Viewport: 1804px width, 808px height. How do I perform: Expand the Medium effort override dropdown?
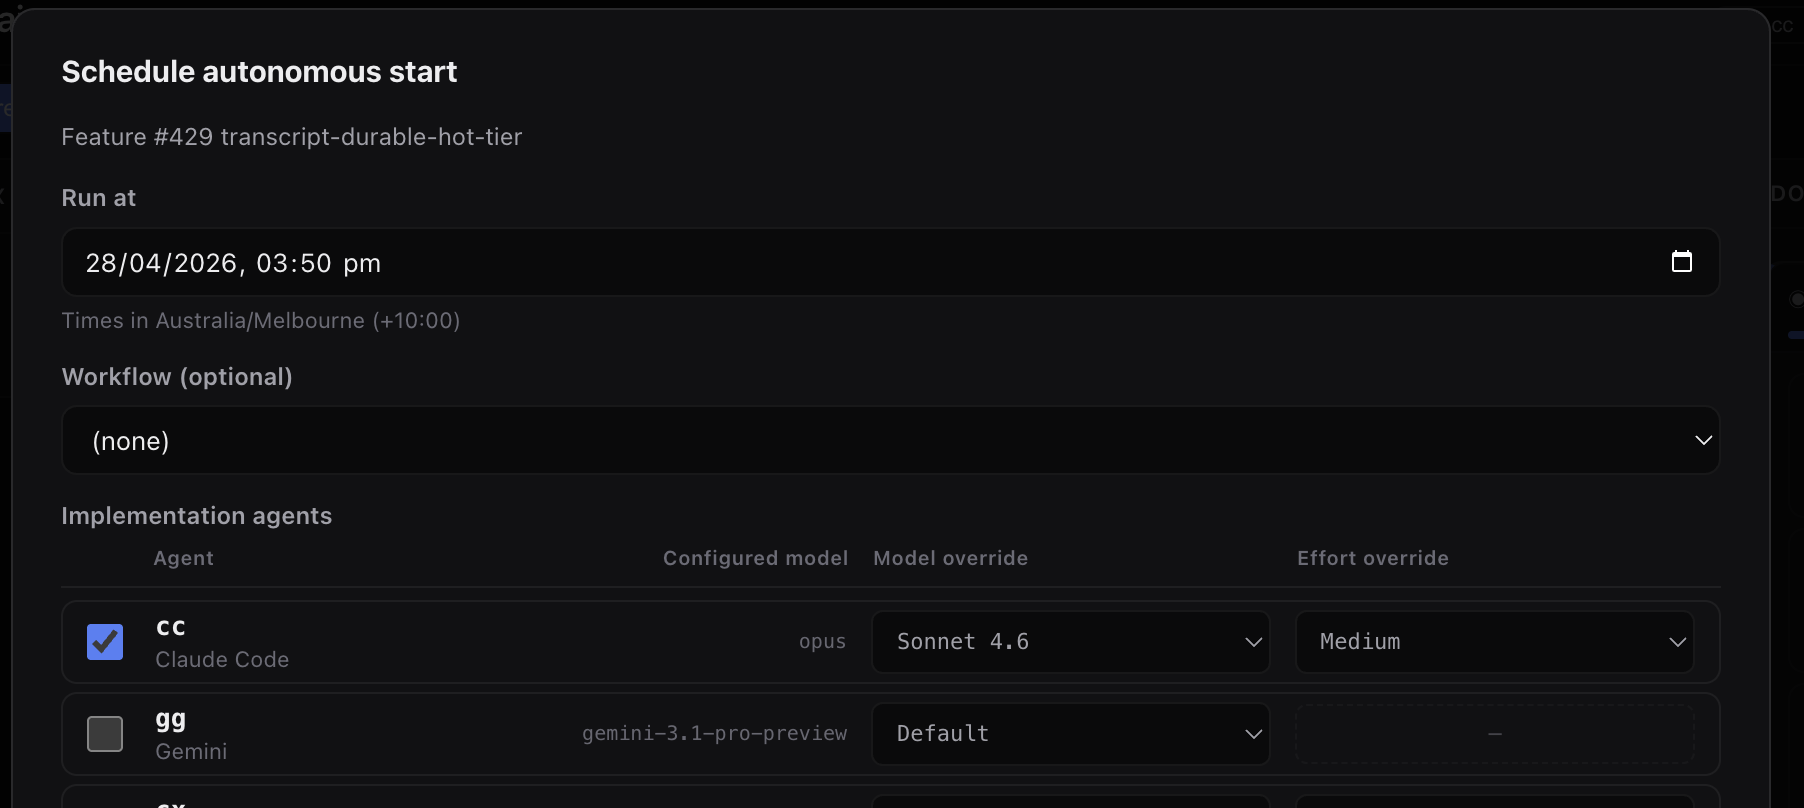tap(1494, 642)
